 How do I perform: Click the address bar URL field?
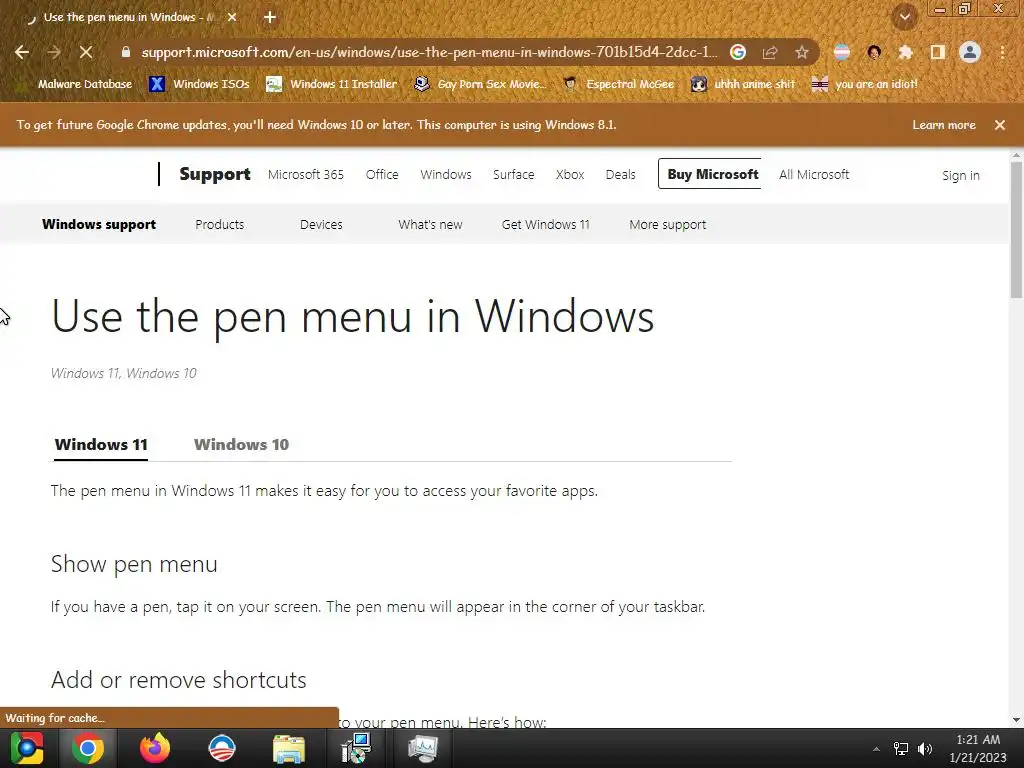(429, 52)
